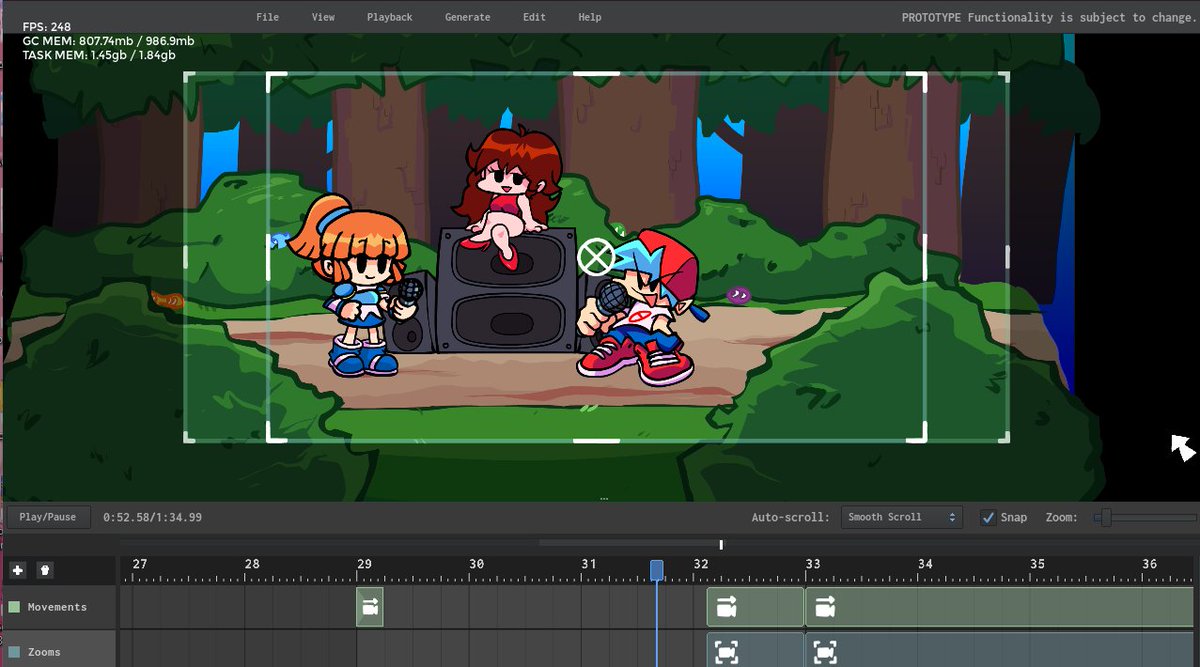Click the time readout 0:52.58/1:34.99

pyautogui.click(x=152, y=517)
